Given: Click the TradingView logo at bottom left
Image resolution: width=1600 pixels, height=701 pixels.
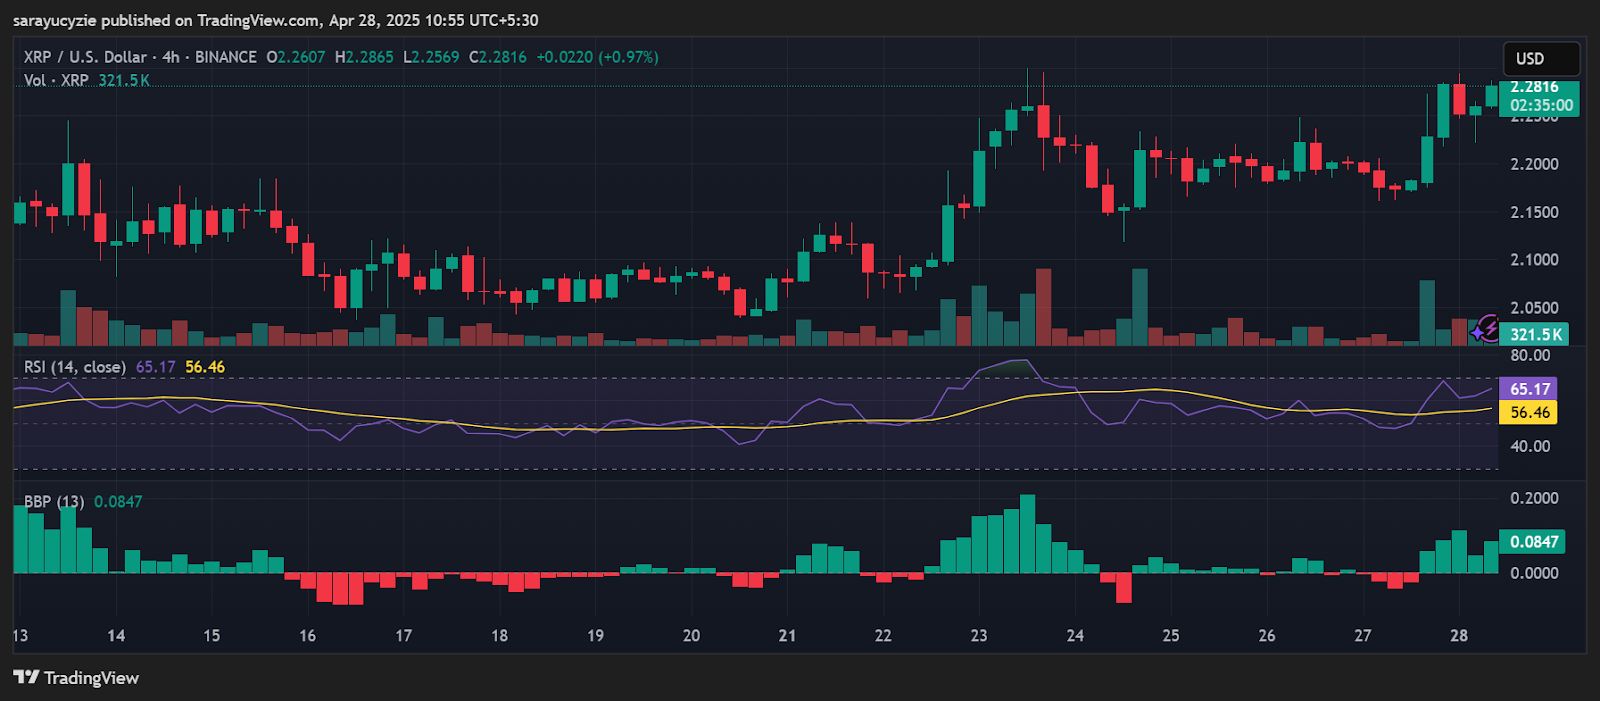Looking at the screenshot, I should pyautogui.click(x=76, y=678).
